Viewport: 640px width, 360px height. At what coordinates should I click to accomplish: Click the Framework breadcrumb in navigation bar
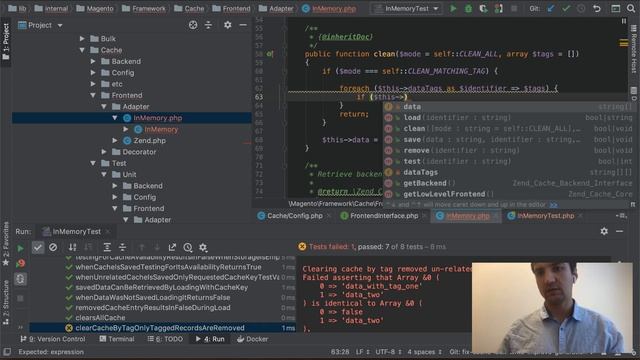(144, 8)
